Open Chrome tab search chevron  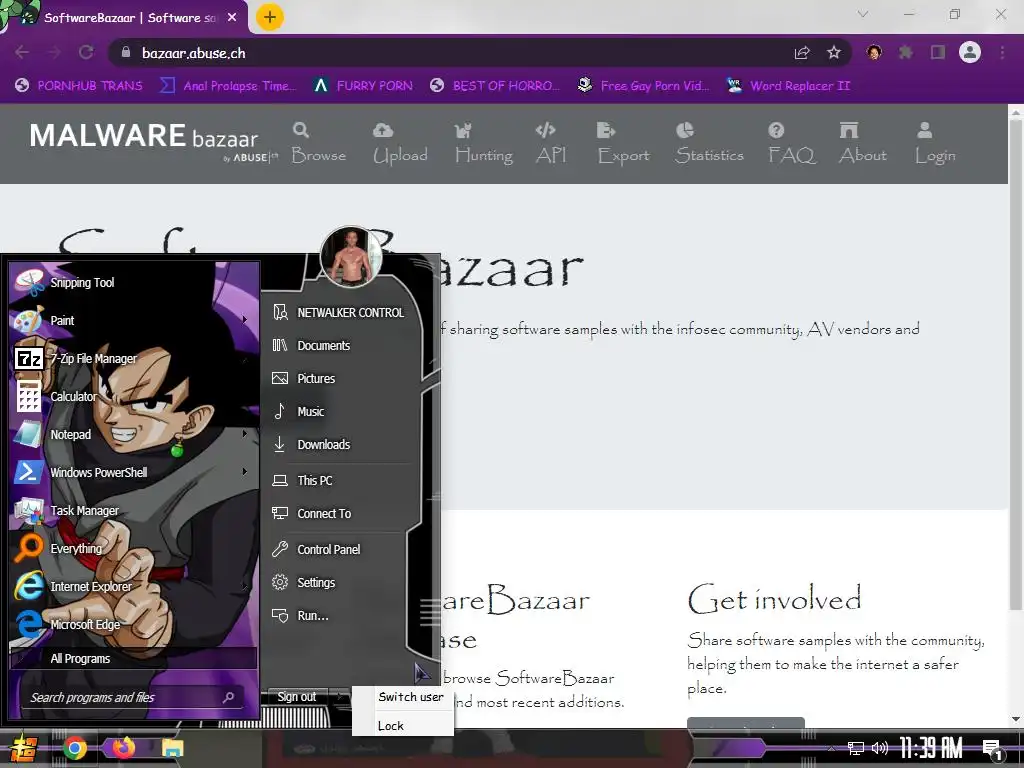coord(863,14)
